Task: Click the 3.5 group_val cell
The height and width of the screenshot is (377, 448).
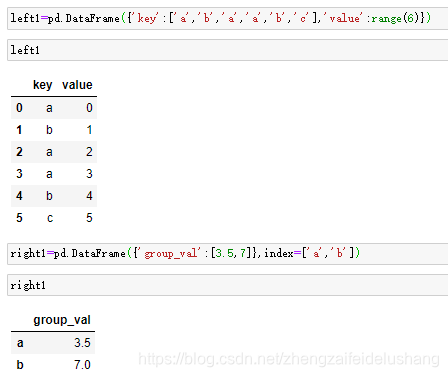Action: point(82,343)
